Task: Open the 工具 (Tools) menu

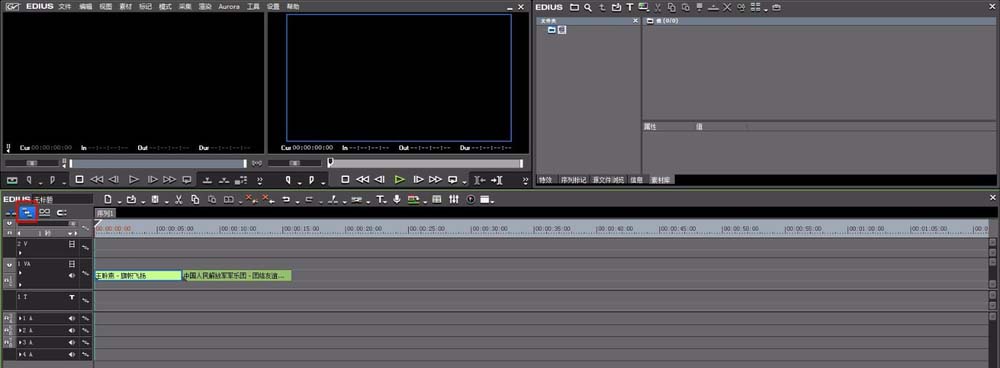Action: point(253,6)
